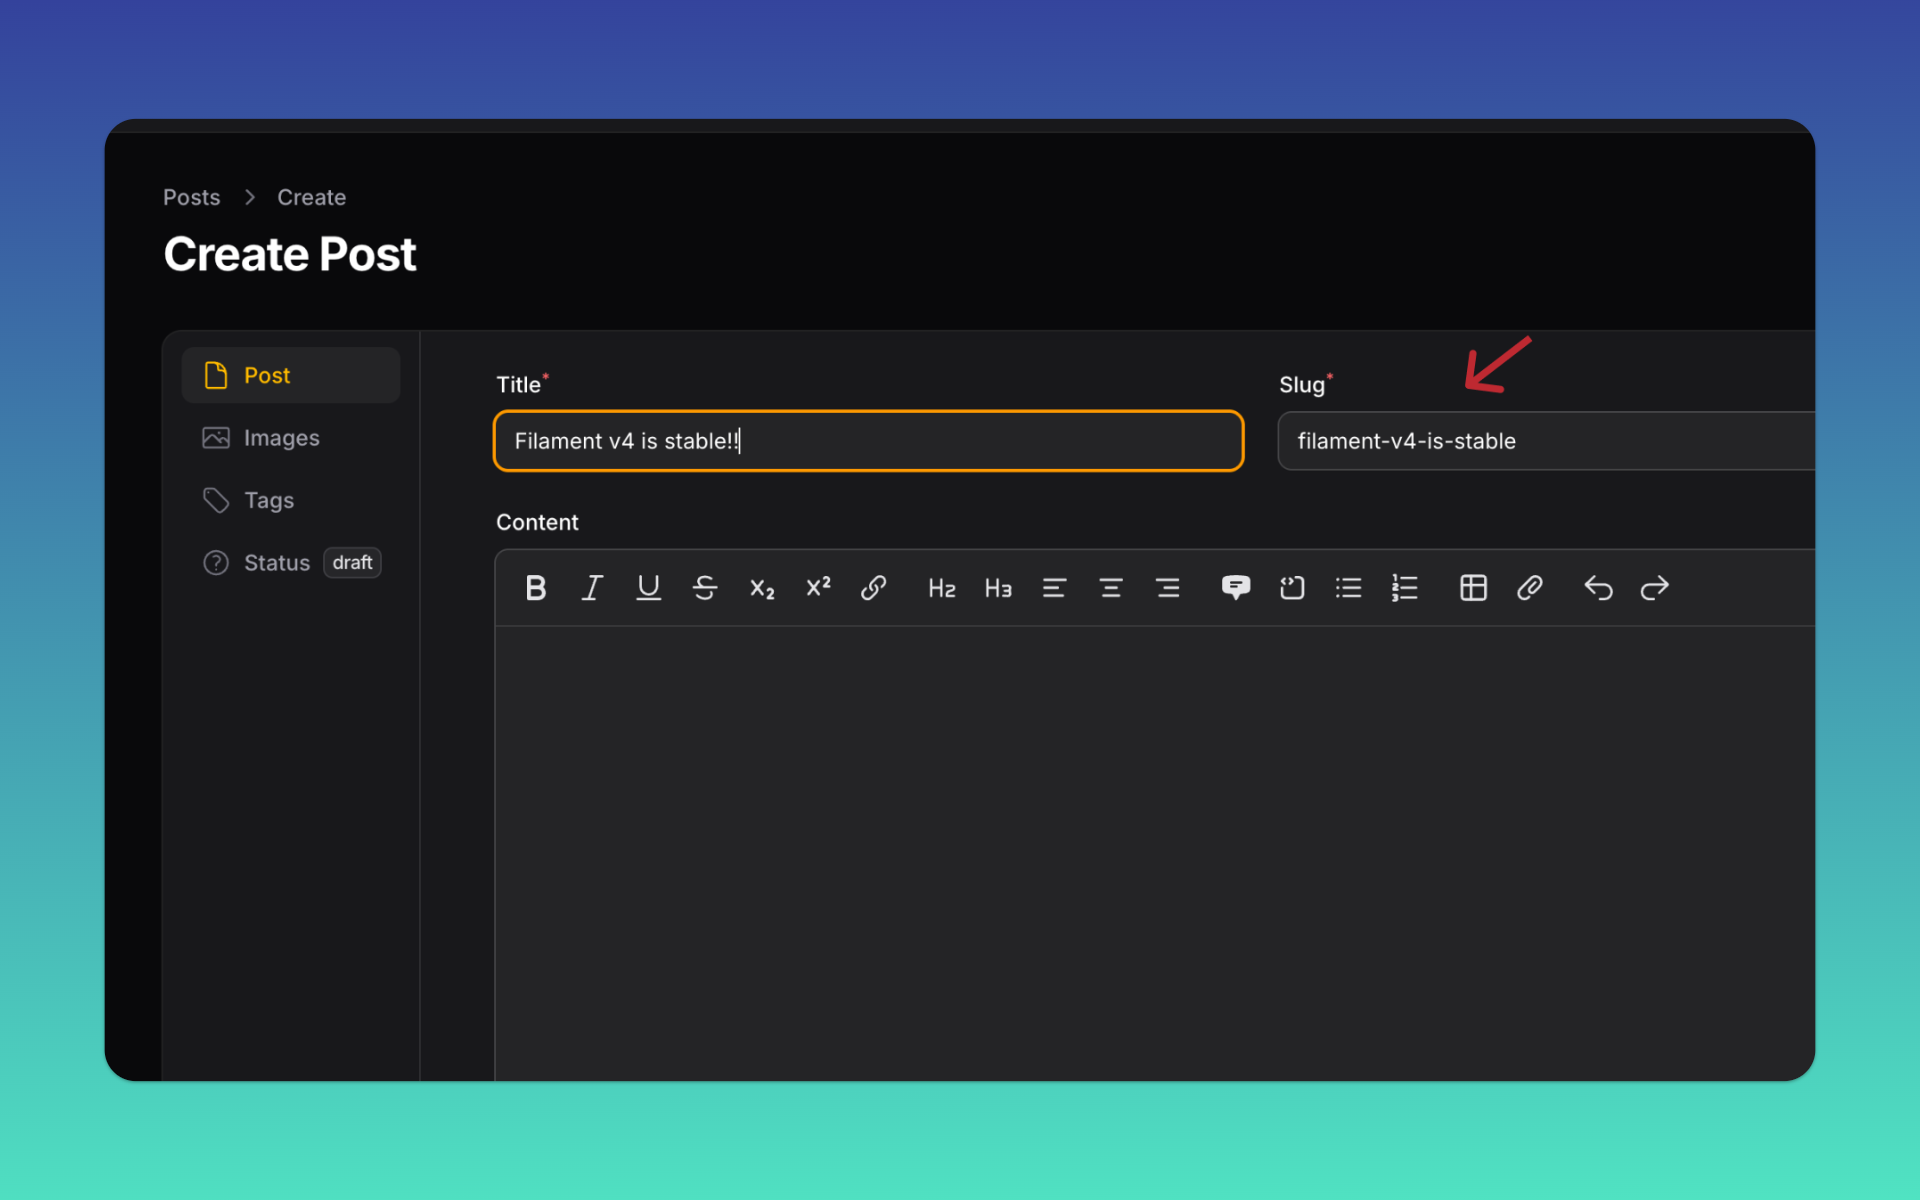The height and width of the screenshot is (1200, 1920).
Task: Switch to the Images tab
Action: (281, 438)
